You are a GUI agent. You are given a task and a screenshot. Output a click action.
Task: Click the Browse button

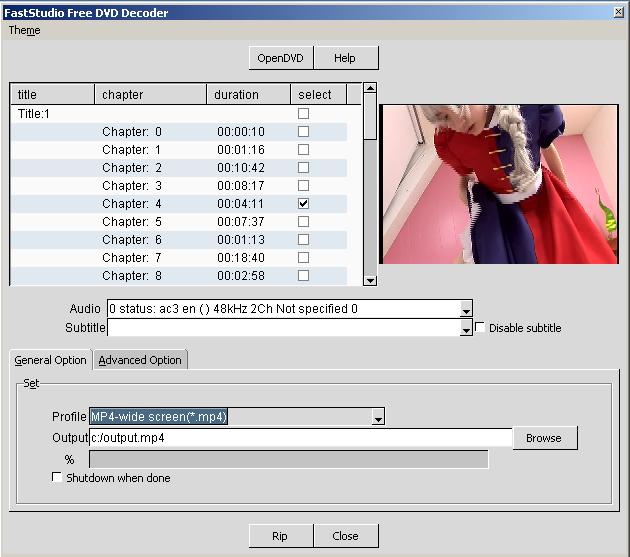point(544,438)
